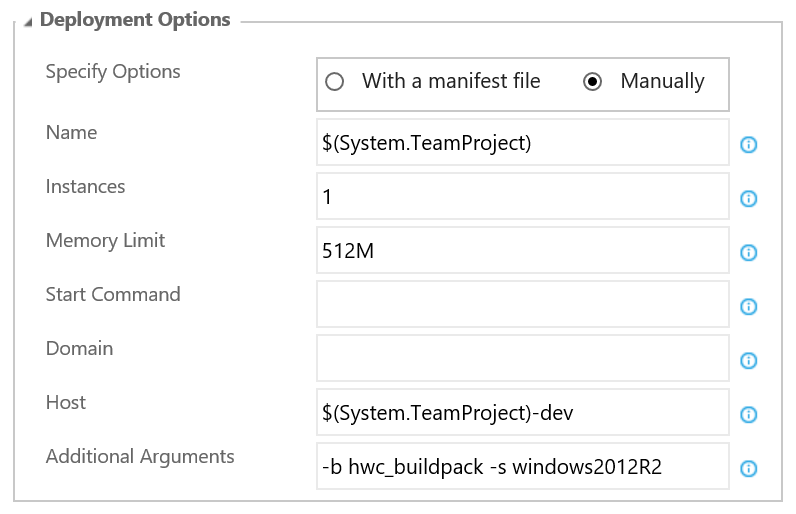Show info tooltip for Domain field
Image resolution: width=796 pixels, height=514 pixels.
pos(749,361)
